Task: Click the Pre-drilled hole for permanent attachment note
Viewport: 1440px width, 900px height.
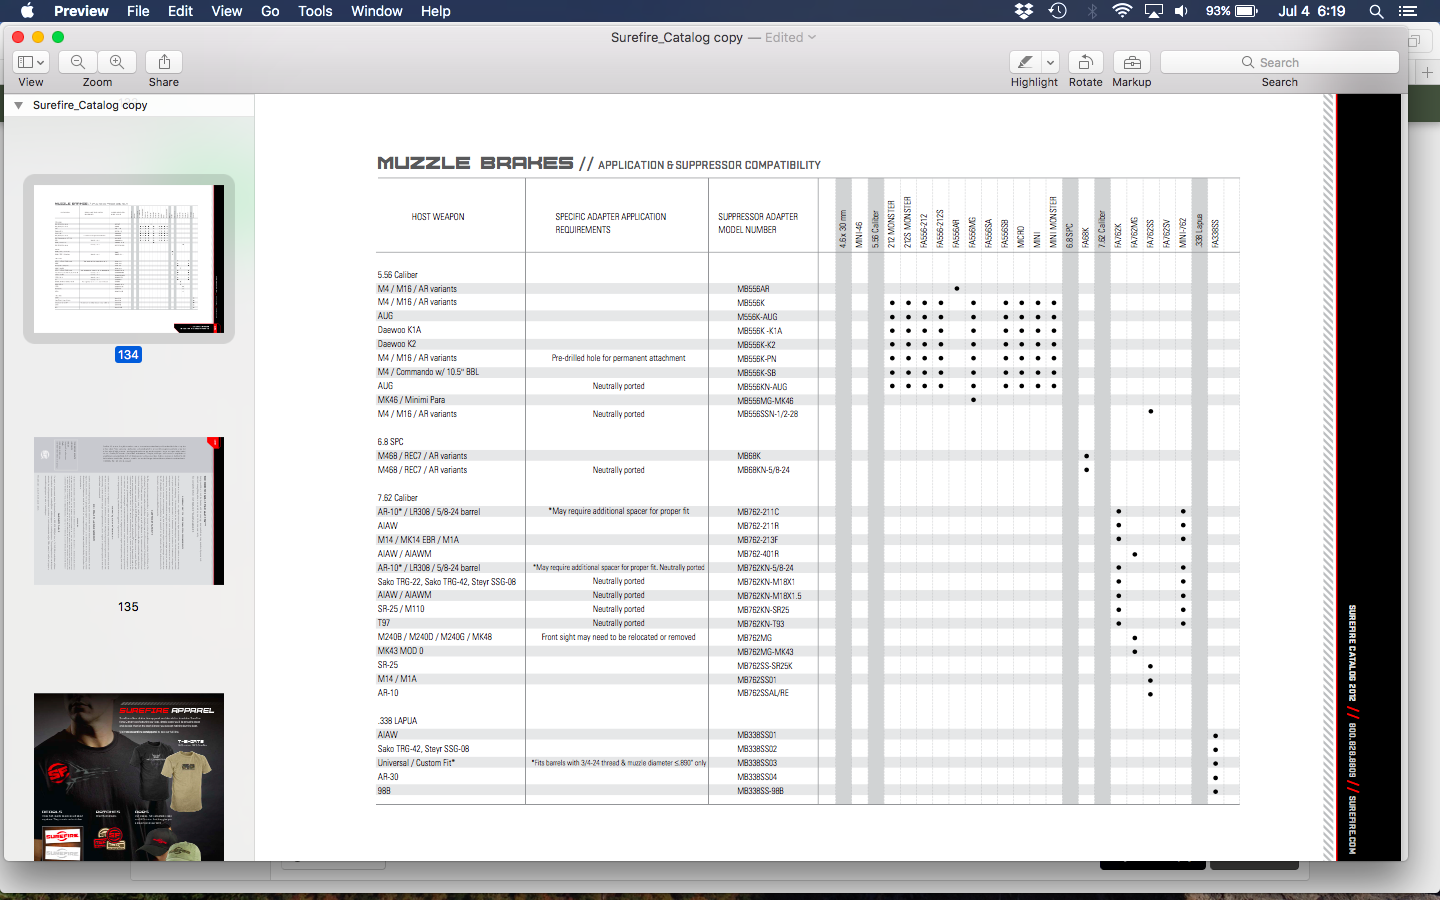Action: 618,358
